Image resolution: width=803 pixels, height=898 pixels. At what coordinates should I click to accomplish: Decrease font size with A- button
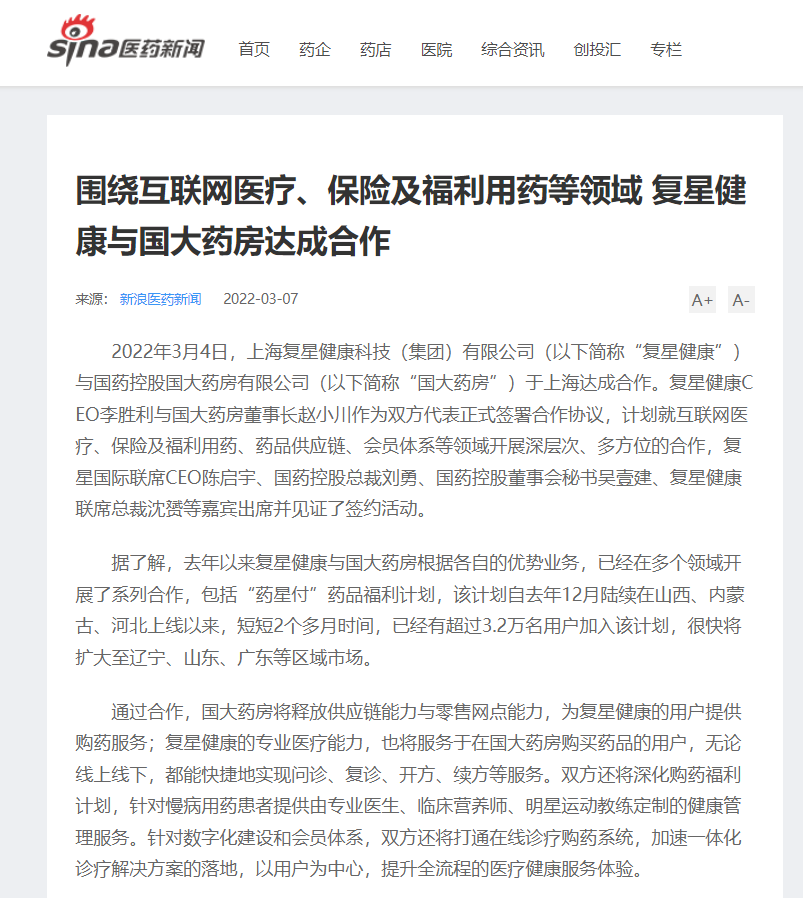741,300
